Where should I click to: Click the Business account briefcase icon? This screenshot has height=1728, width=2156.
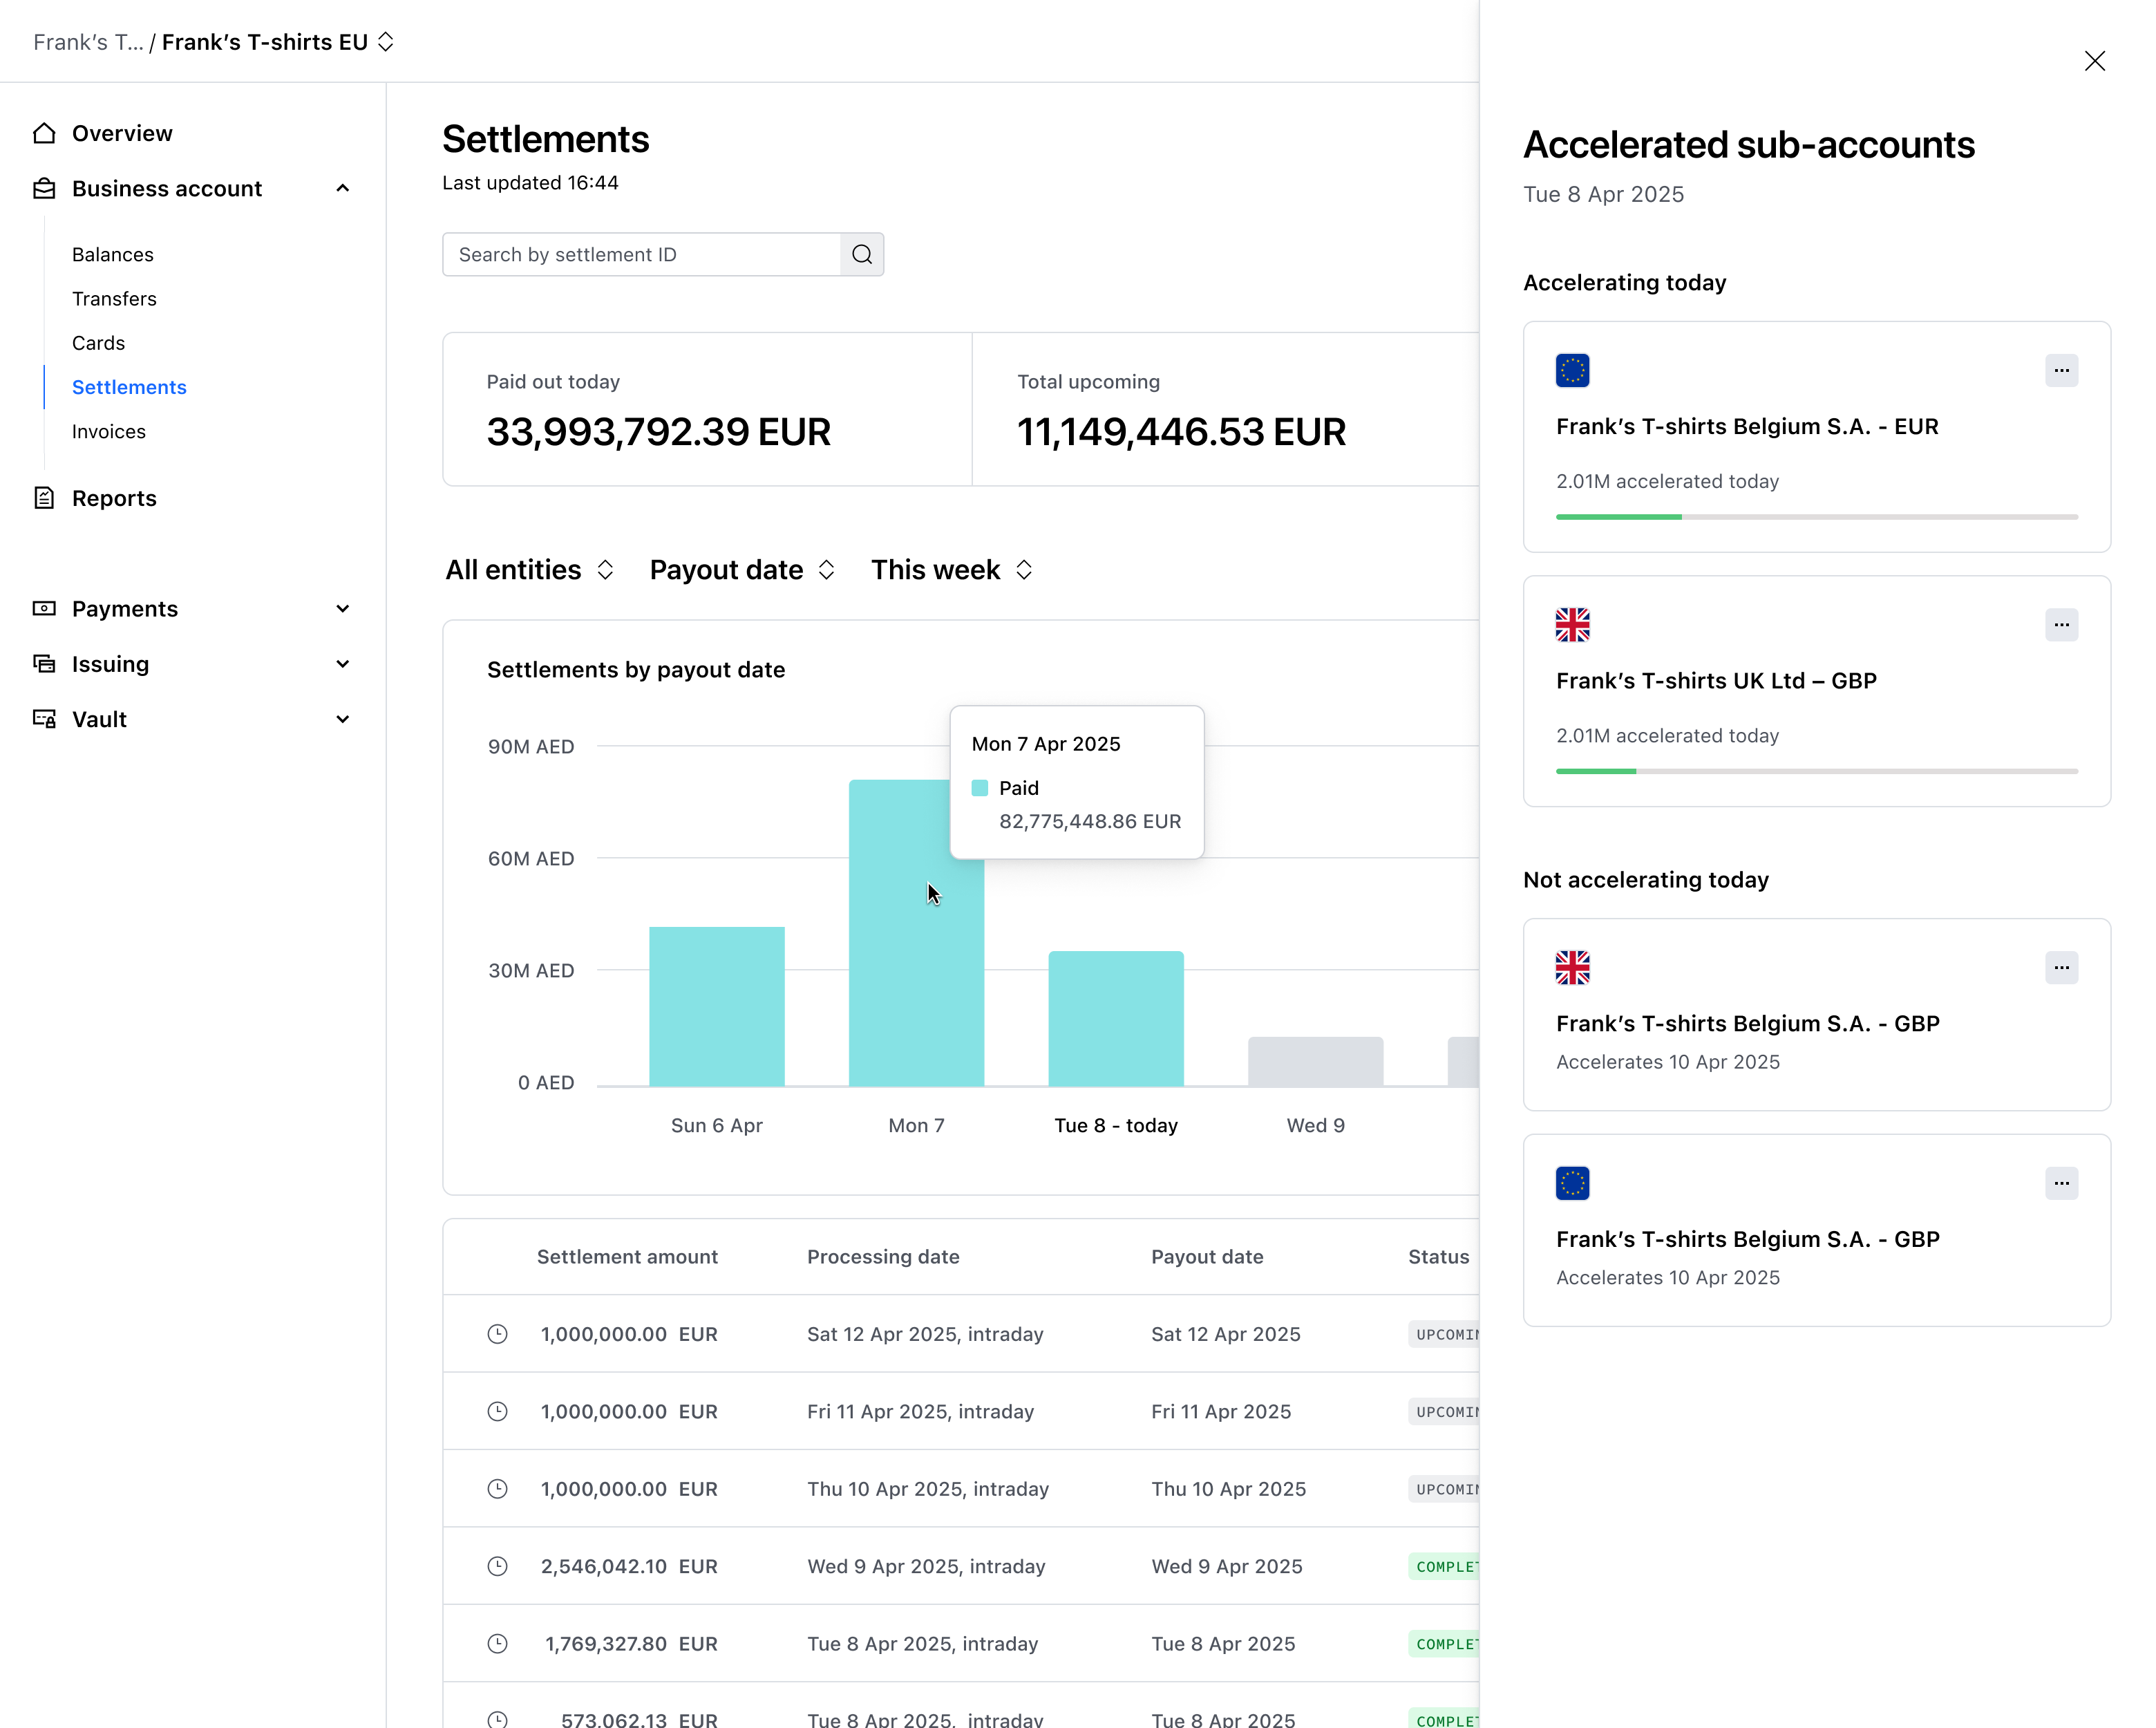tap(44, 188)
